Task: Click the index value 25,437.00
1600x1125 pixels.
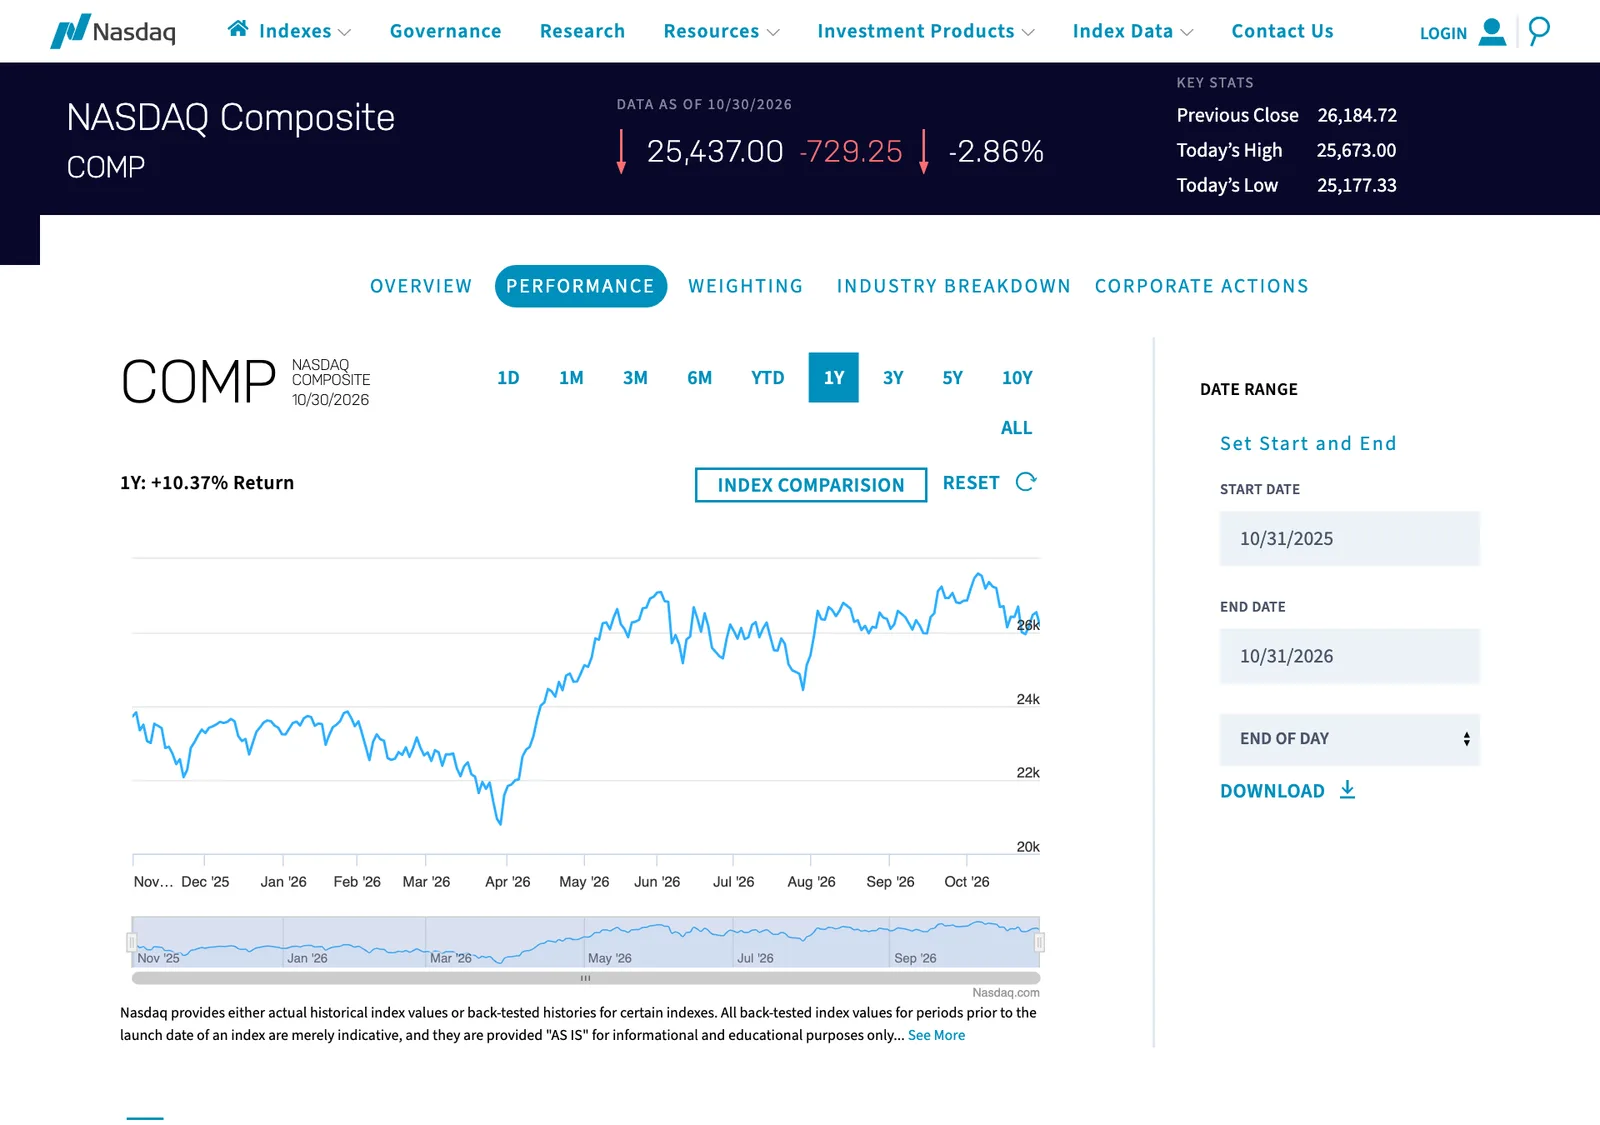Action: [x=715, y=151]
